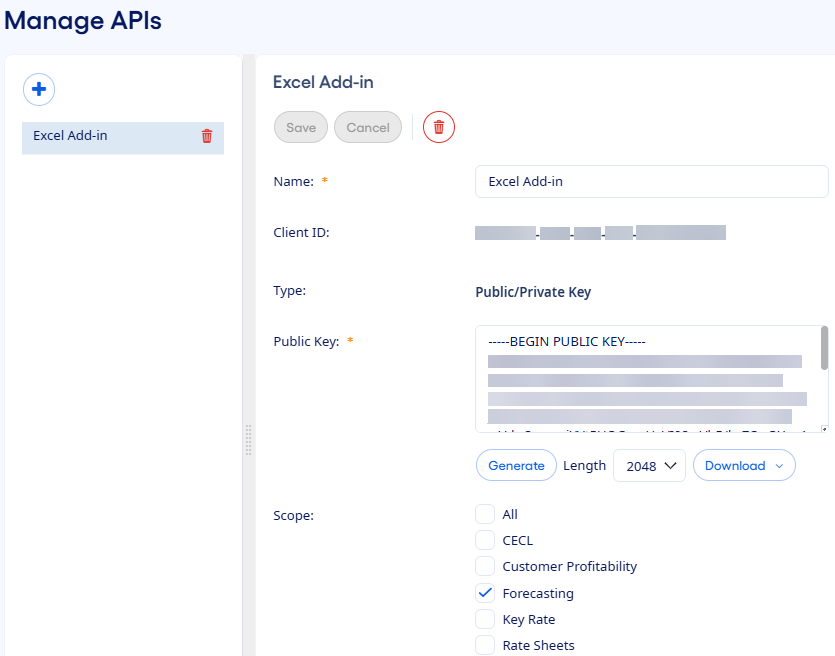Click the BEGIN PUBLIC KEY line
The image size is (835, 656).
click(x=567, y=342)
